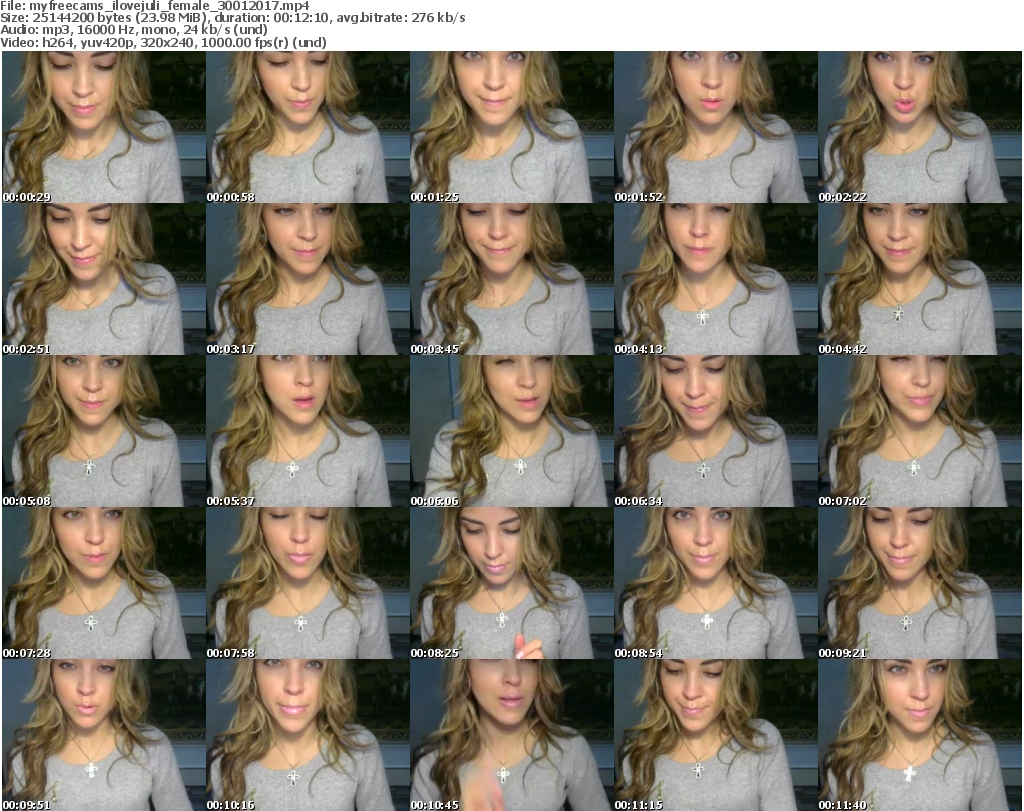Select the thumbnail timestamped 00:03:17
This screenshot has width=1024, height=811.
point(308,279)
